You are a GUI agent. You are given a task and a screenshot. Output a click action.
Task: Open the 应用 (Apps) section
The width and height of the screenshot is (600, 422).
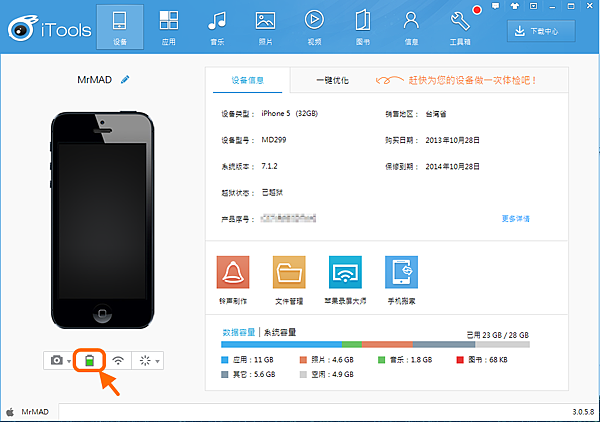pos(168,27)
